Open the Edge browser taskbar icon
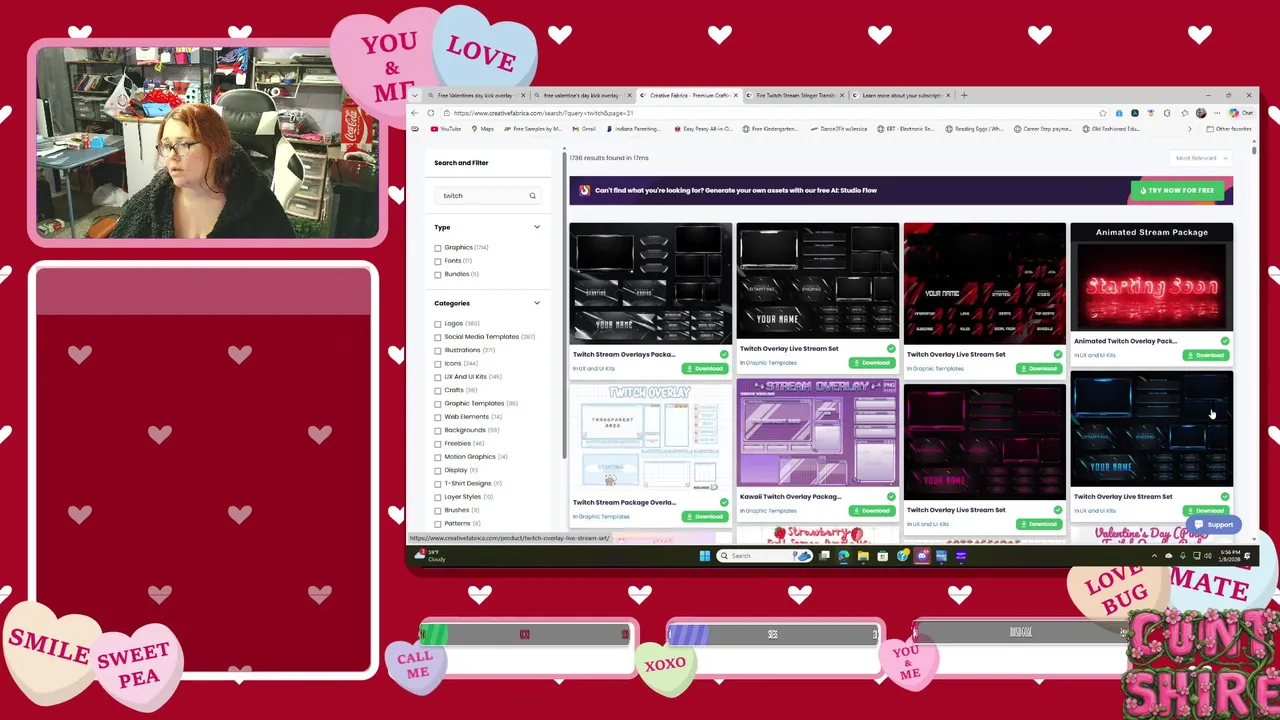 pyautogui.click(x=844, y=556)
